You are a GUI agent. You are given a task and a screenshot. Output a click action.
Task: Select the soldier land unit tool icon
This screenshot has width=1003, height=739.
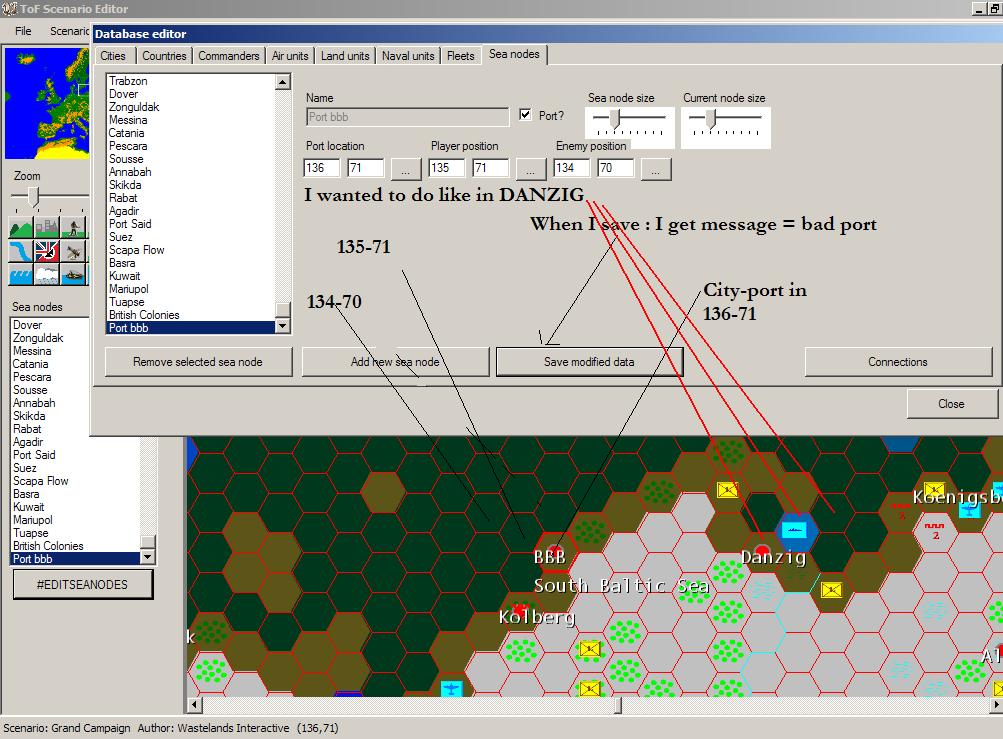(x=74, y=228)
